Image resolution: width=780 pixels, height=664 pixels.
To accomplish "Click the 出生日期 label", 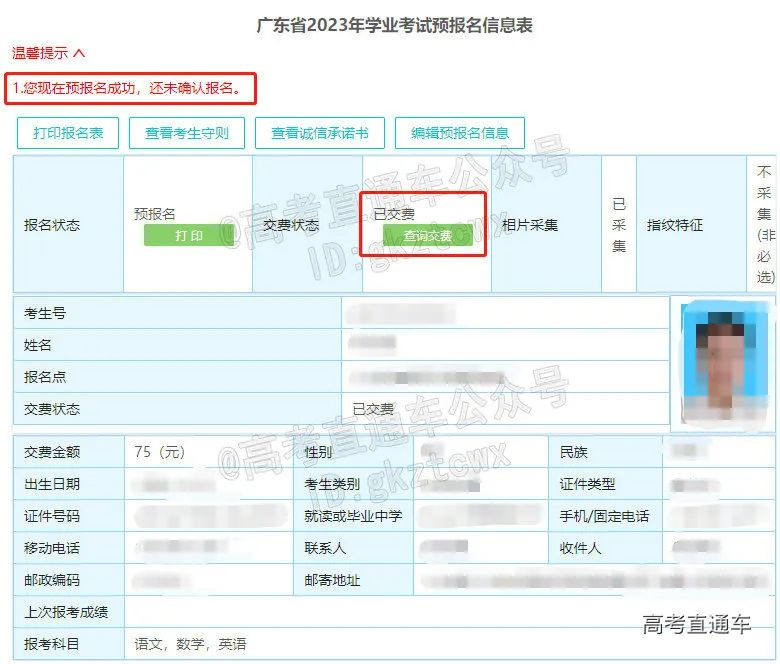I will tap(52, 484).
